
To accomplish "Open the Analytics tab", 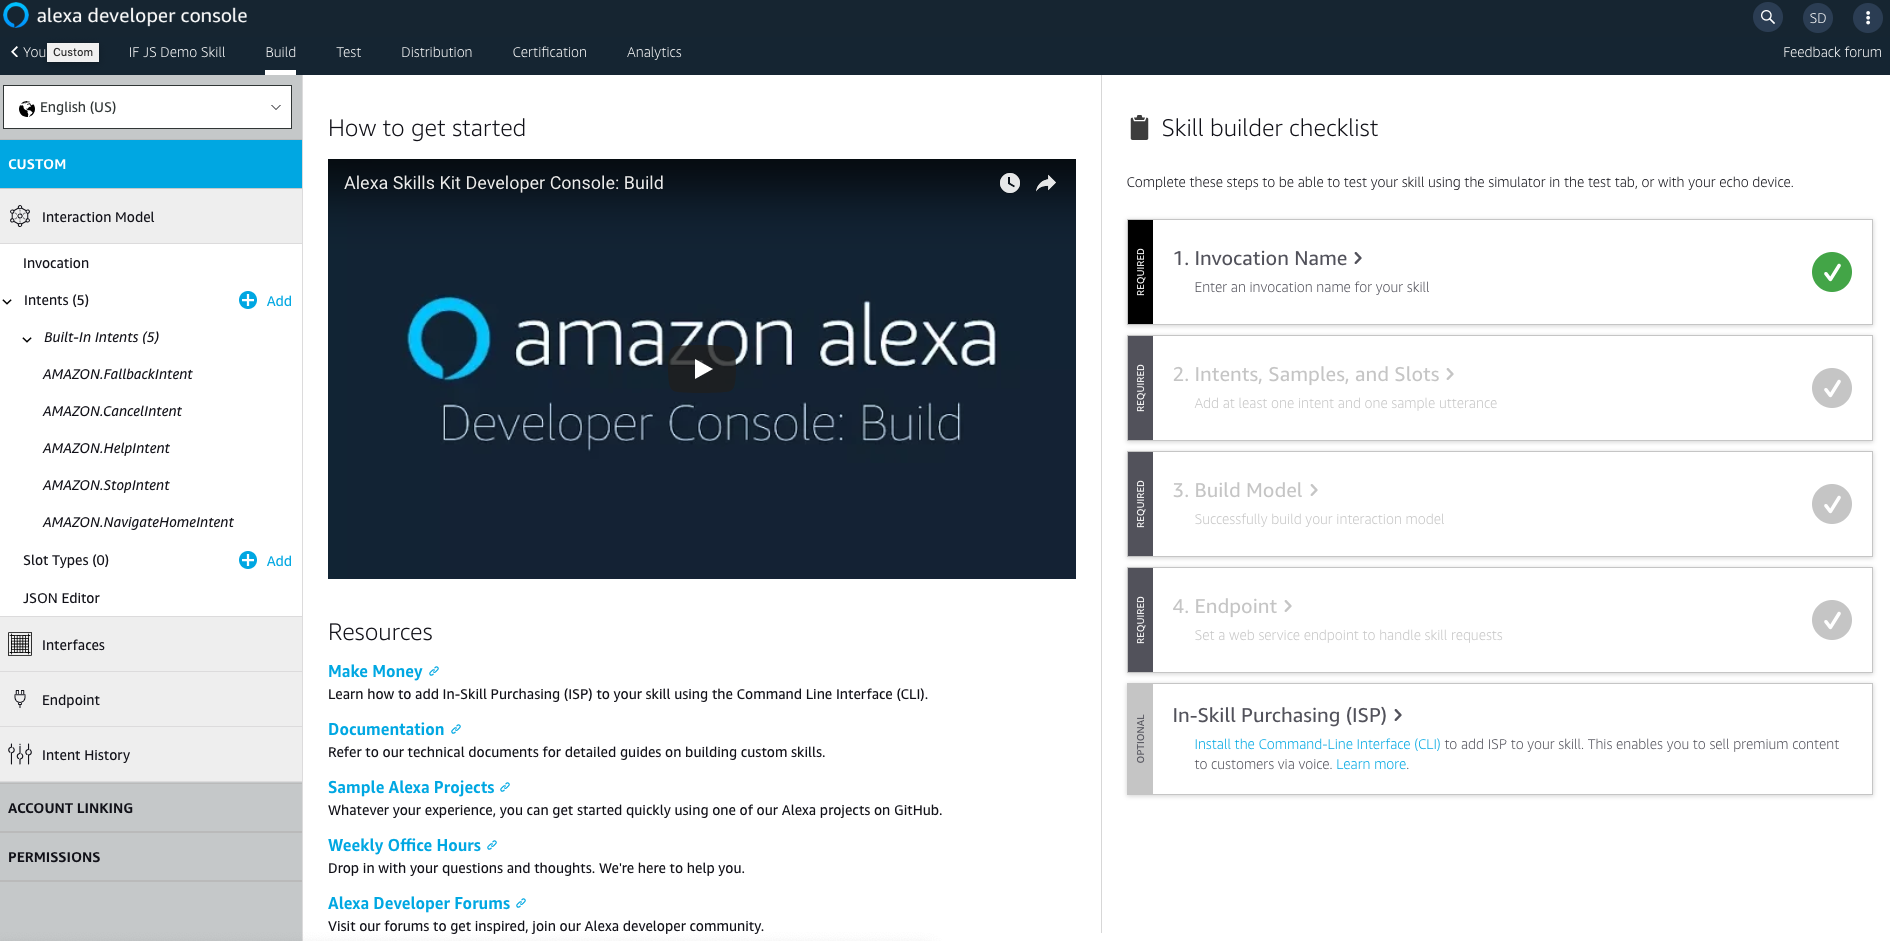I will click(x=654, y=52).
